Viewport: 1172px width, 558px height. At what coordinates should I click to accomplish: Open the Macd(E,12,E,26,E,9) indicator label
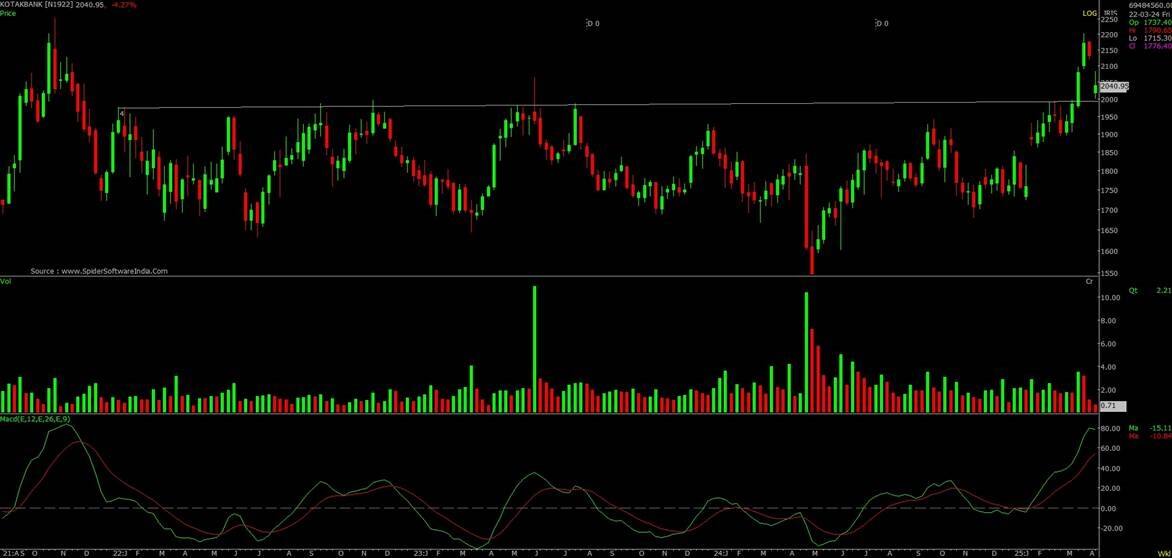35,417
